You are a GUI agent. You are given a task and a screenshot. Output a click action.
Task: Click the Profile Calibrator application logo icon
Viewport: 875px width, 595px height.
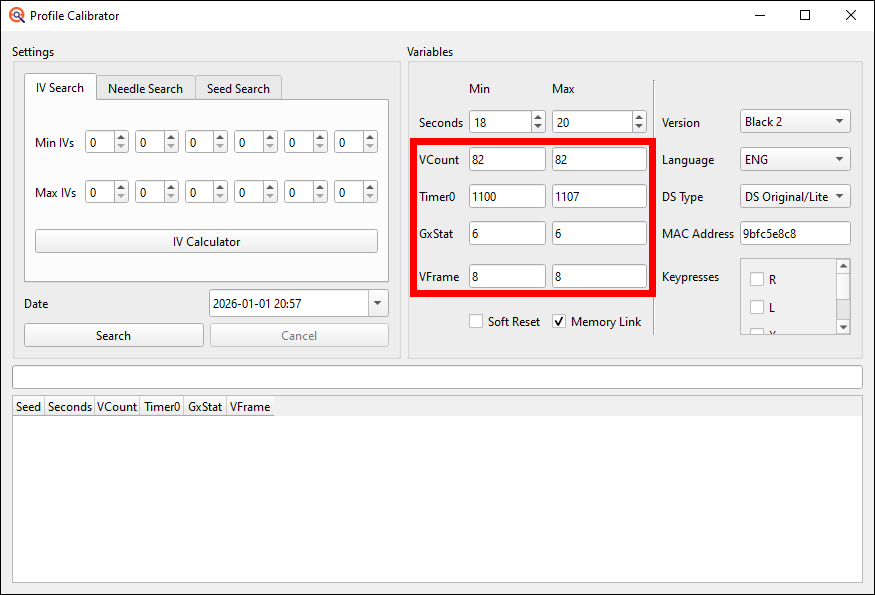14,16
